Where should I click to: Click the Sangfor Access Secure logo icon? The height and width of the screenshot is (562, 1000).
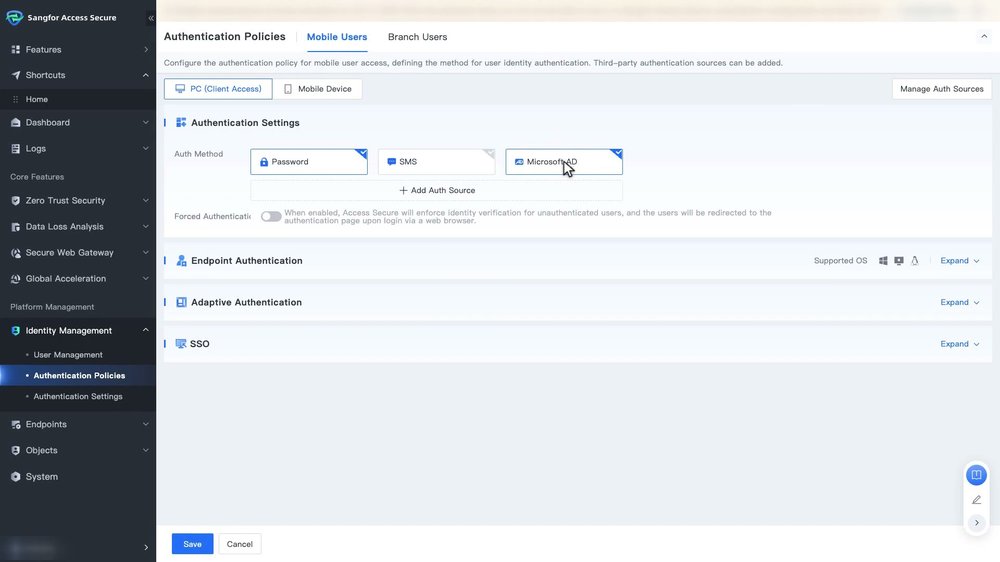[x=14, y=17]
